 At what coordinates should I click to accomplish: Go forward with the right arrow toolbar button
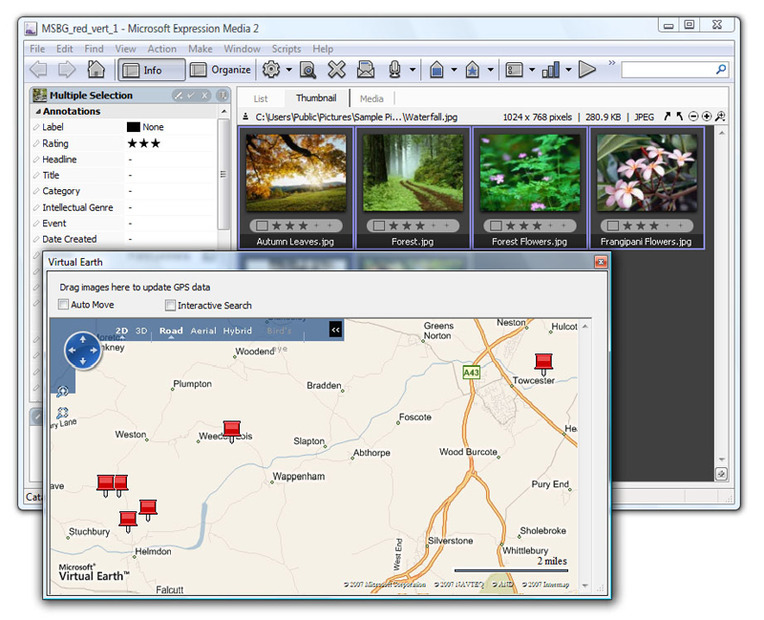(x=67, y=70)
